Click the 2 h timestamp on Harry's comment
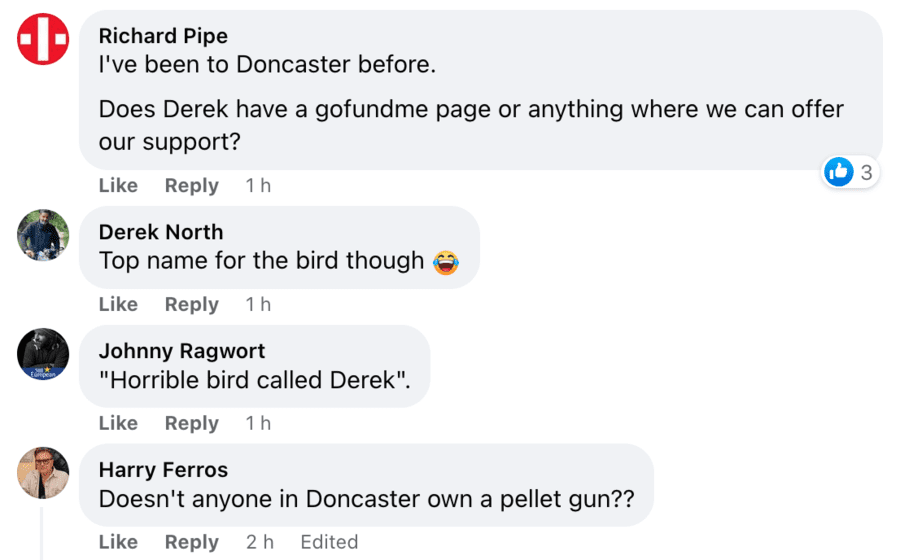 tap(259, 542)
